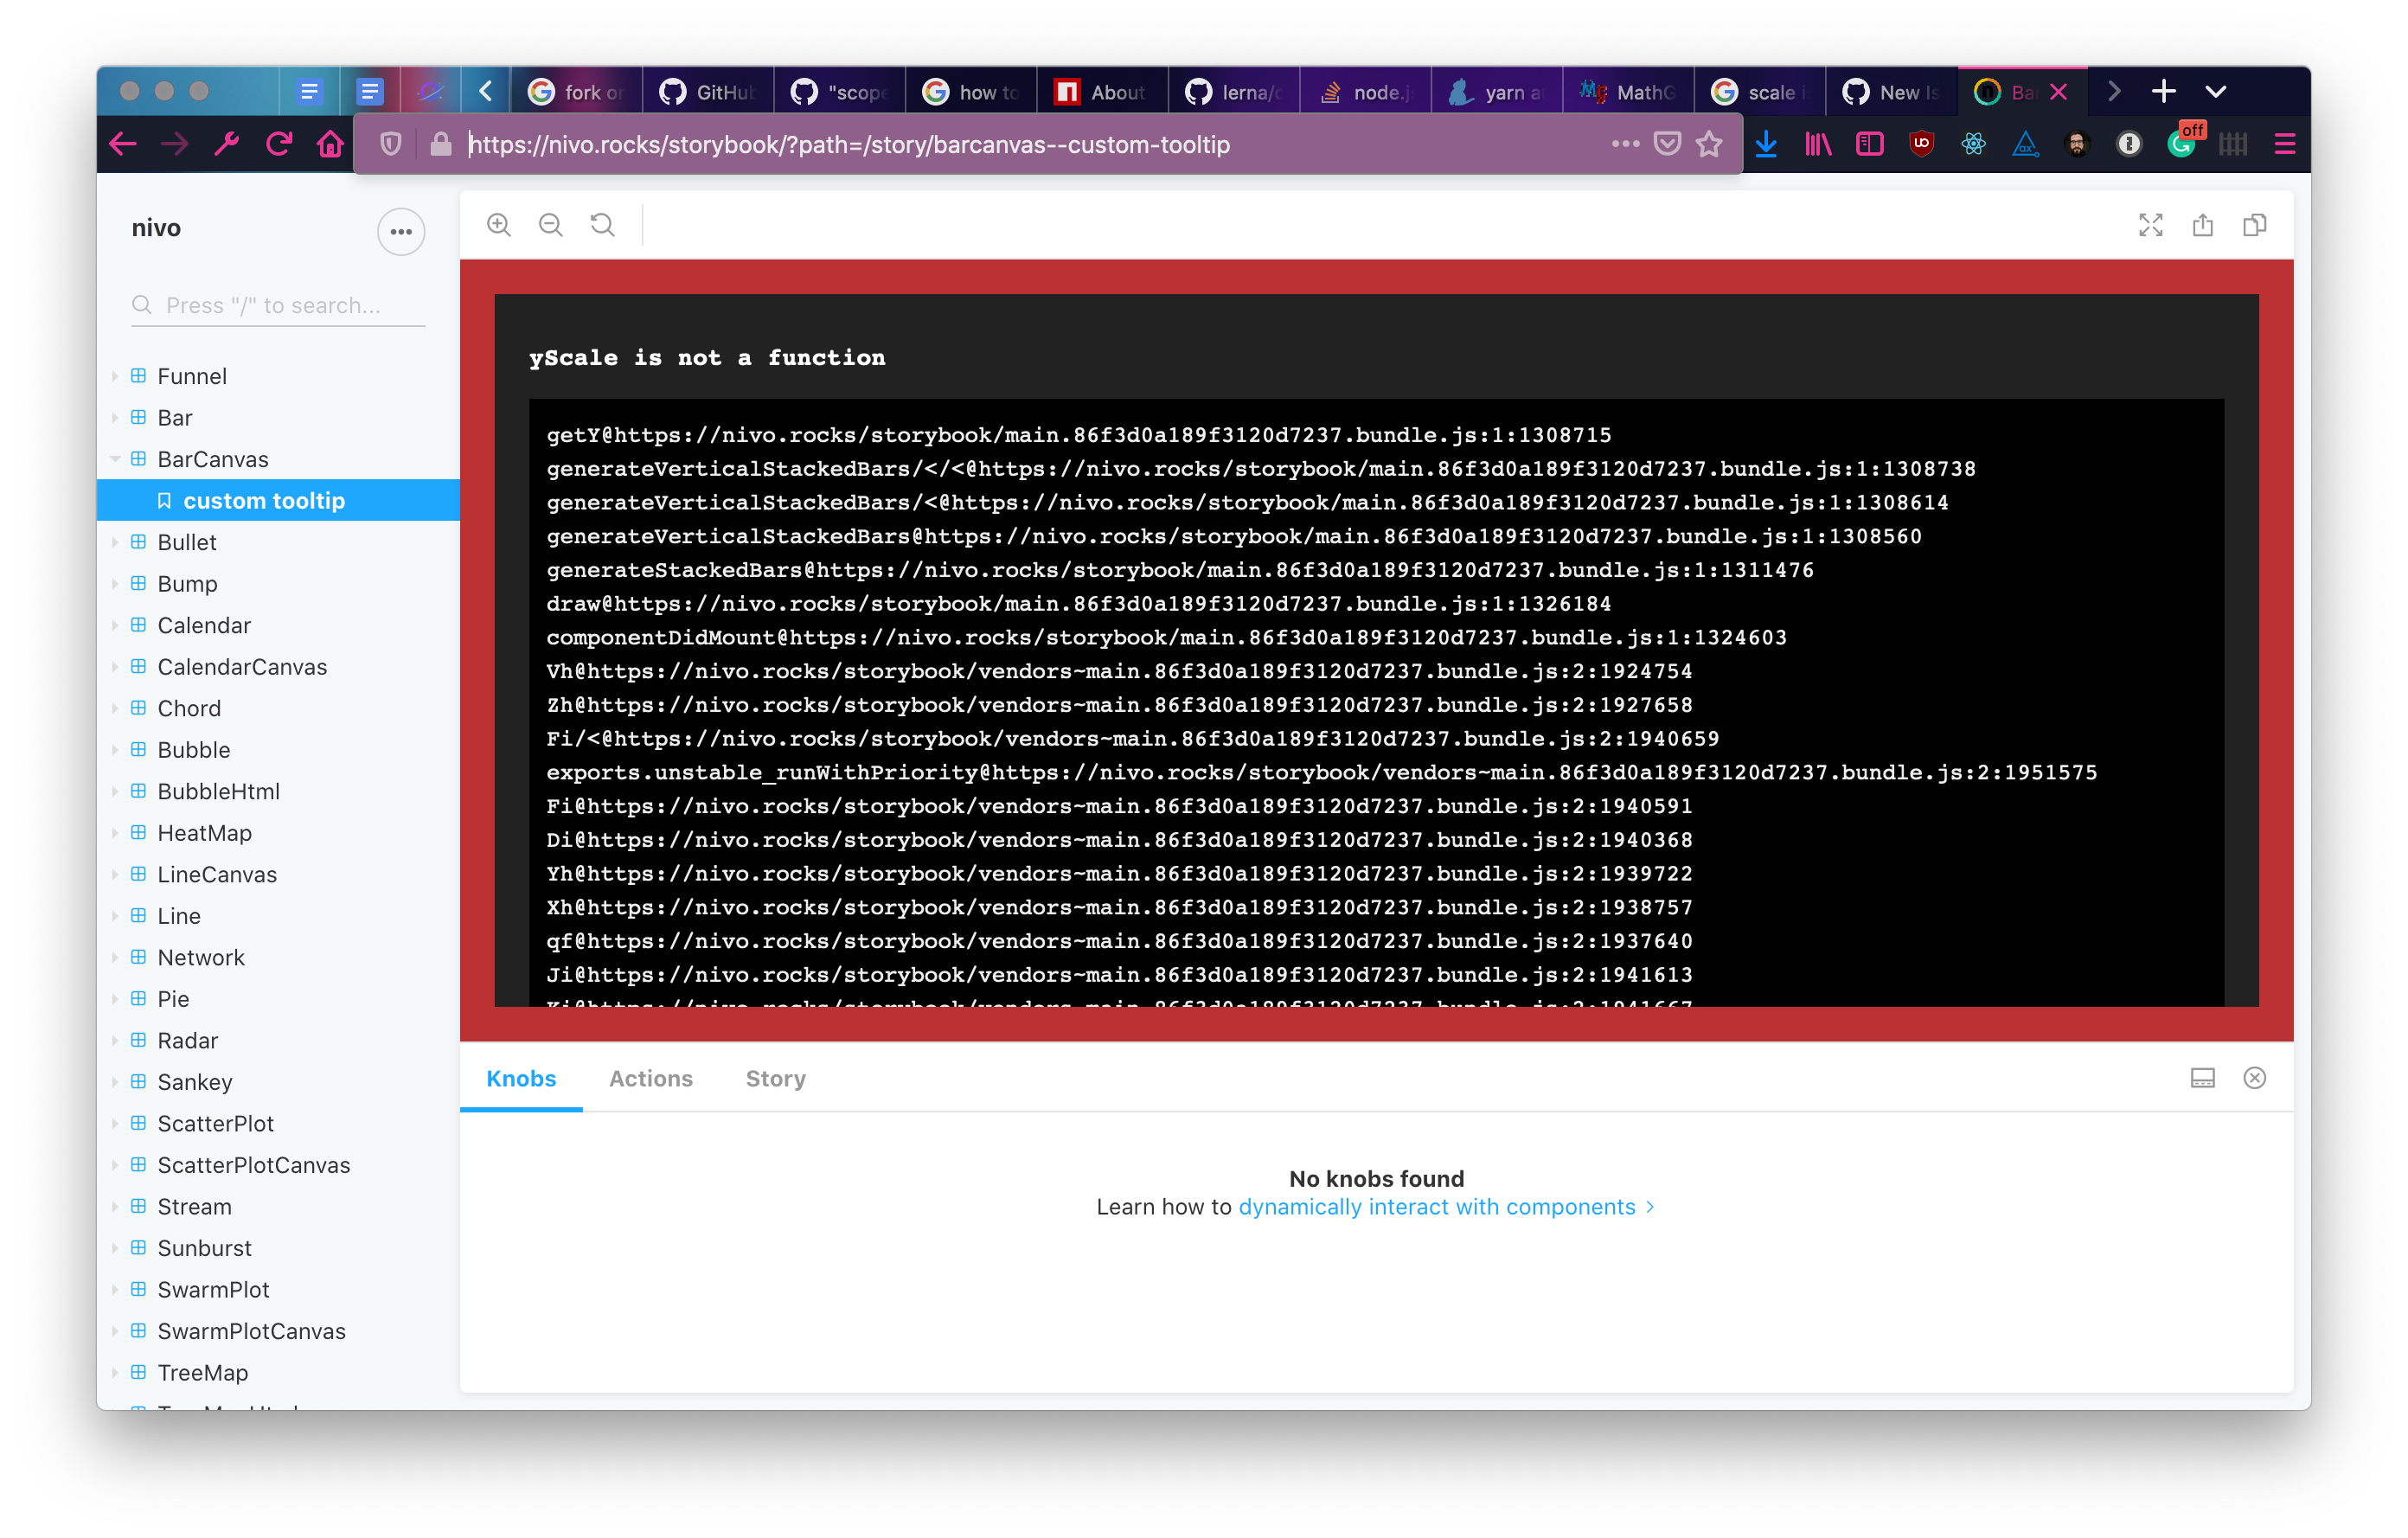Copy the canvas link
This screenshot has height=1538, width=2408.
click(2255, 225)
